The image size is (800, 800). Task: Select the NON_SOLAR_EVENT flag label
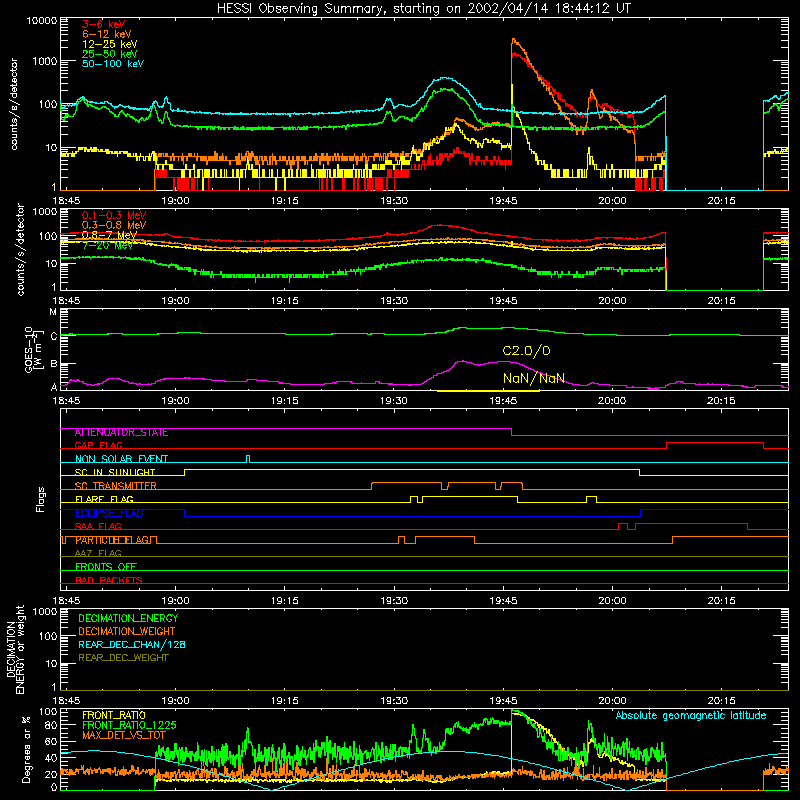pyautogui.click(x=121, y=459)
